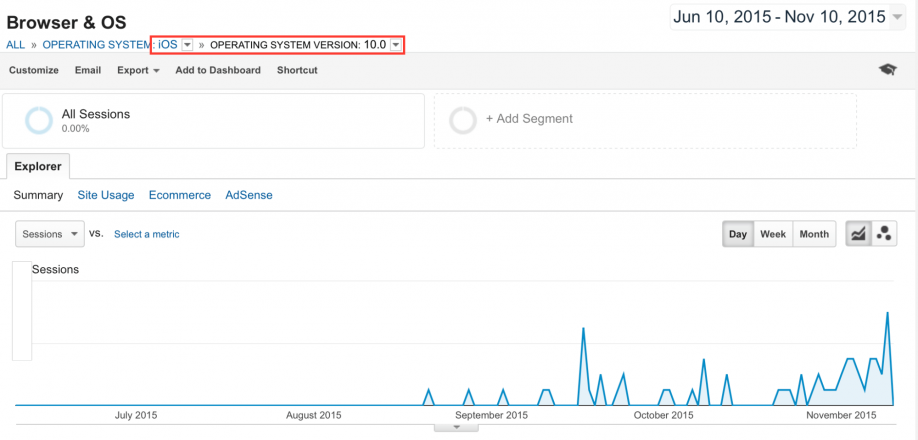The width and height of the screenshot is (918, 440).
Task: Expand the Export menu
Action: pyautogui.click(x=138, y=70)
